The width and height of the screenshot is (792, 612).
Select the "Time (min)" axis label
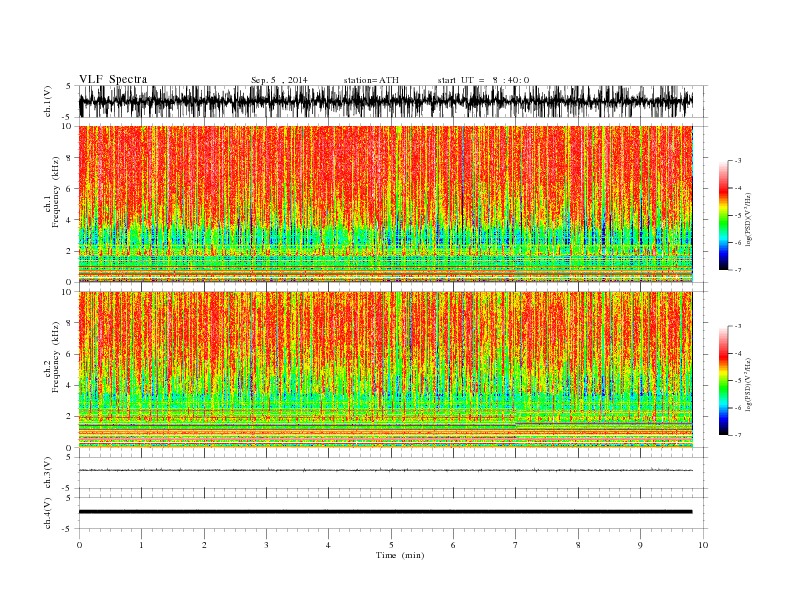click(400, 555)
